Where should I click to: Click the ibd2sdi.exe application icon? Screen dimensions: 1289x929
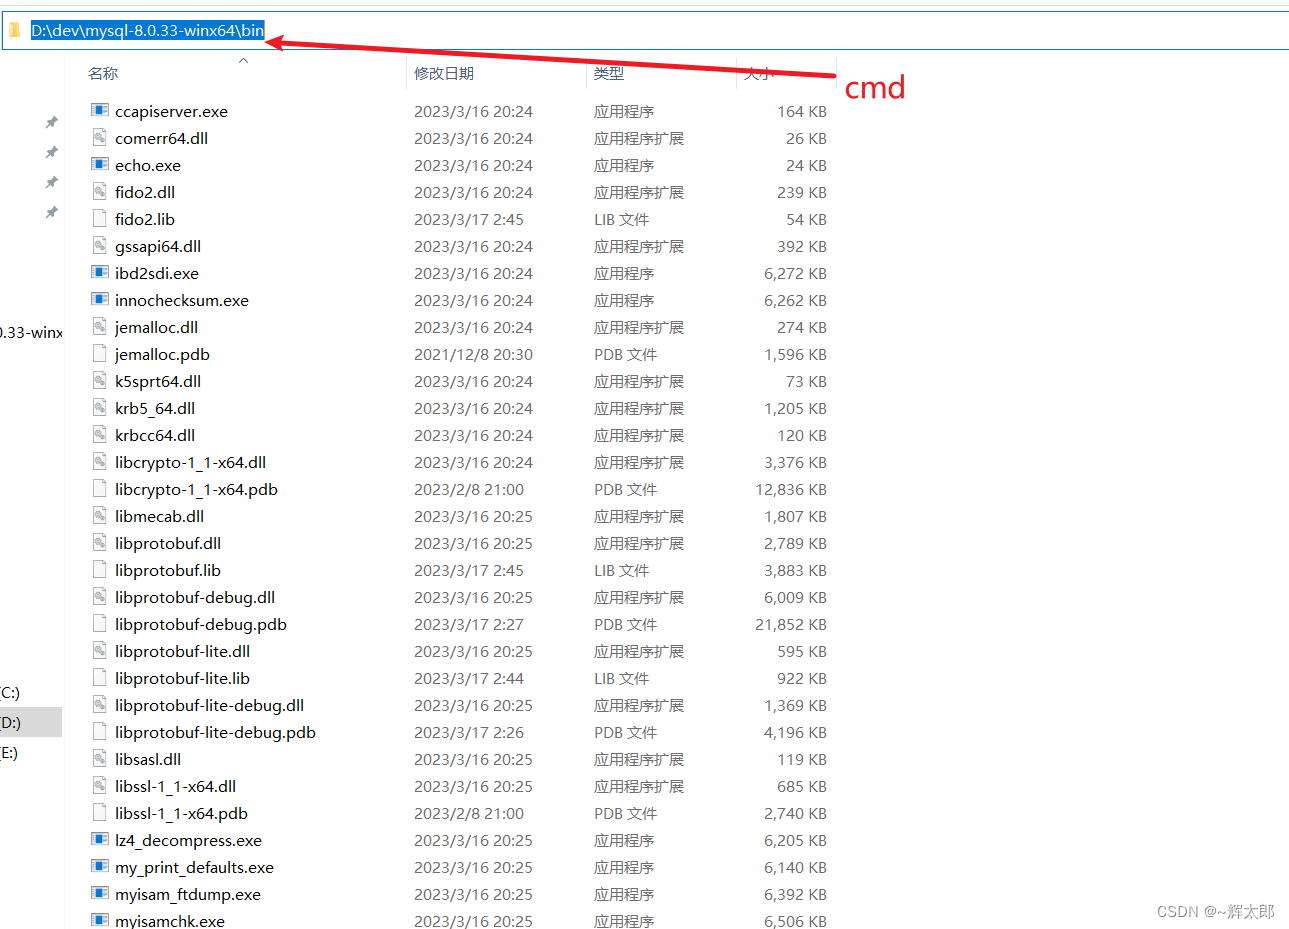100,272
